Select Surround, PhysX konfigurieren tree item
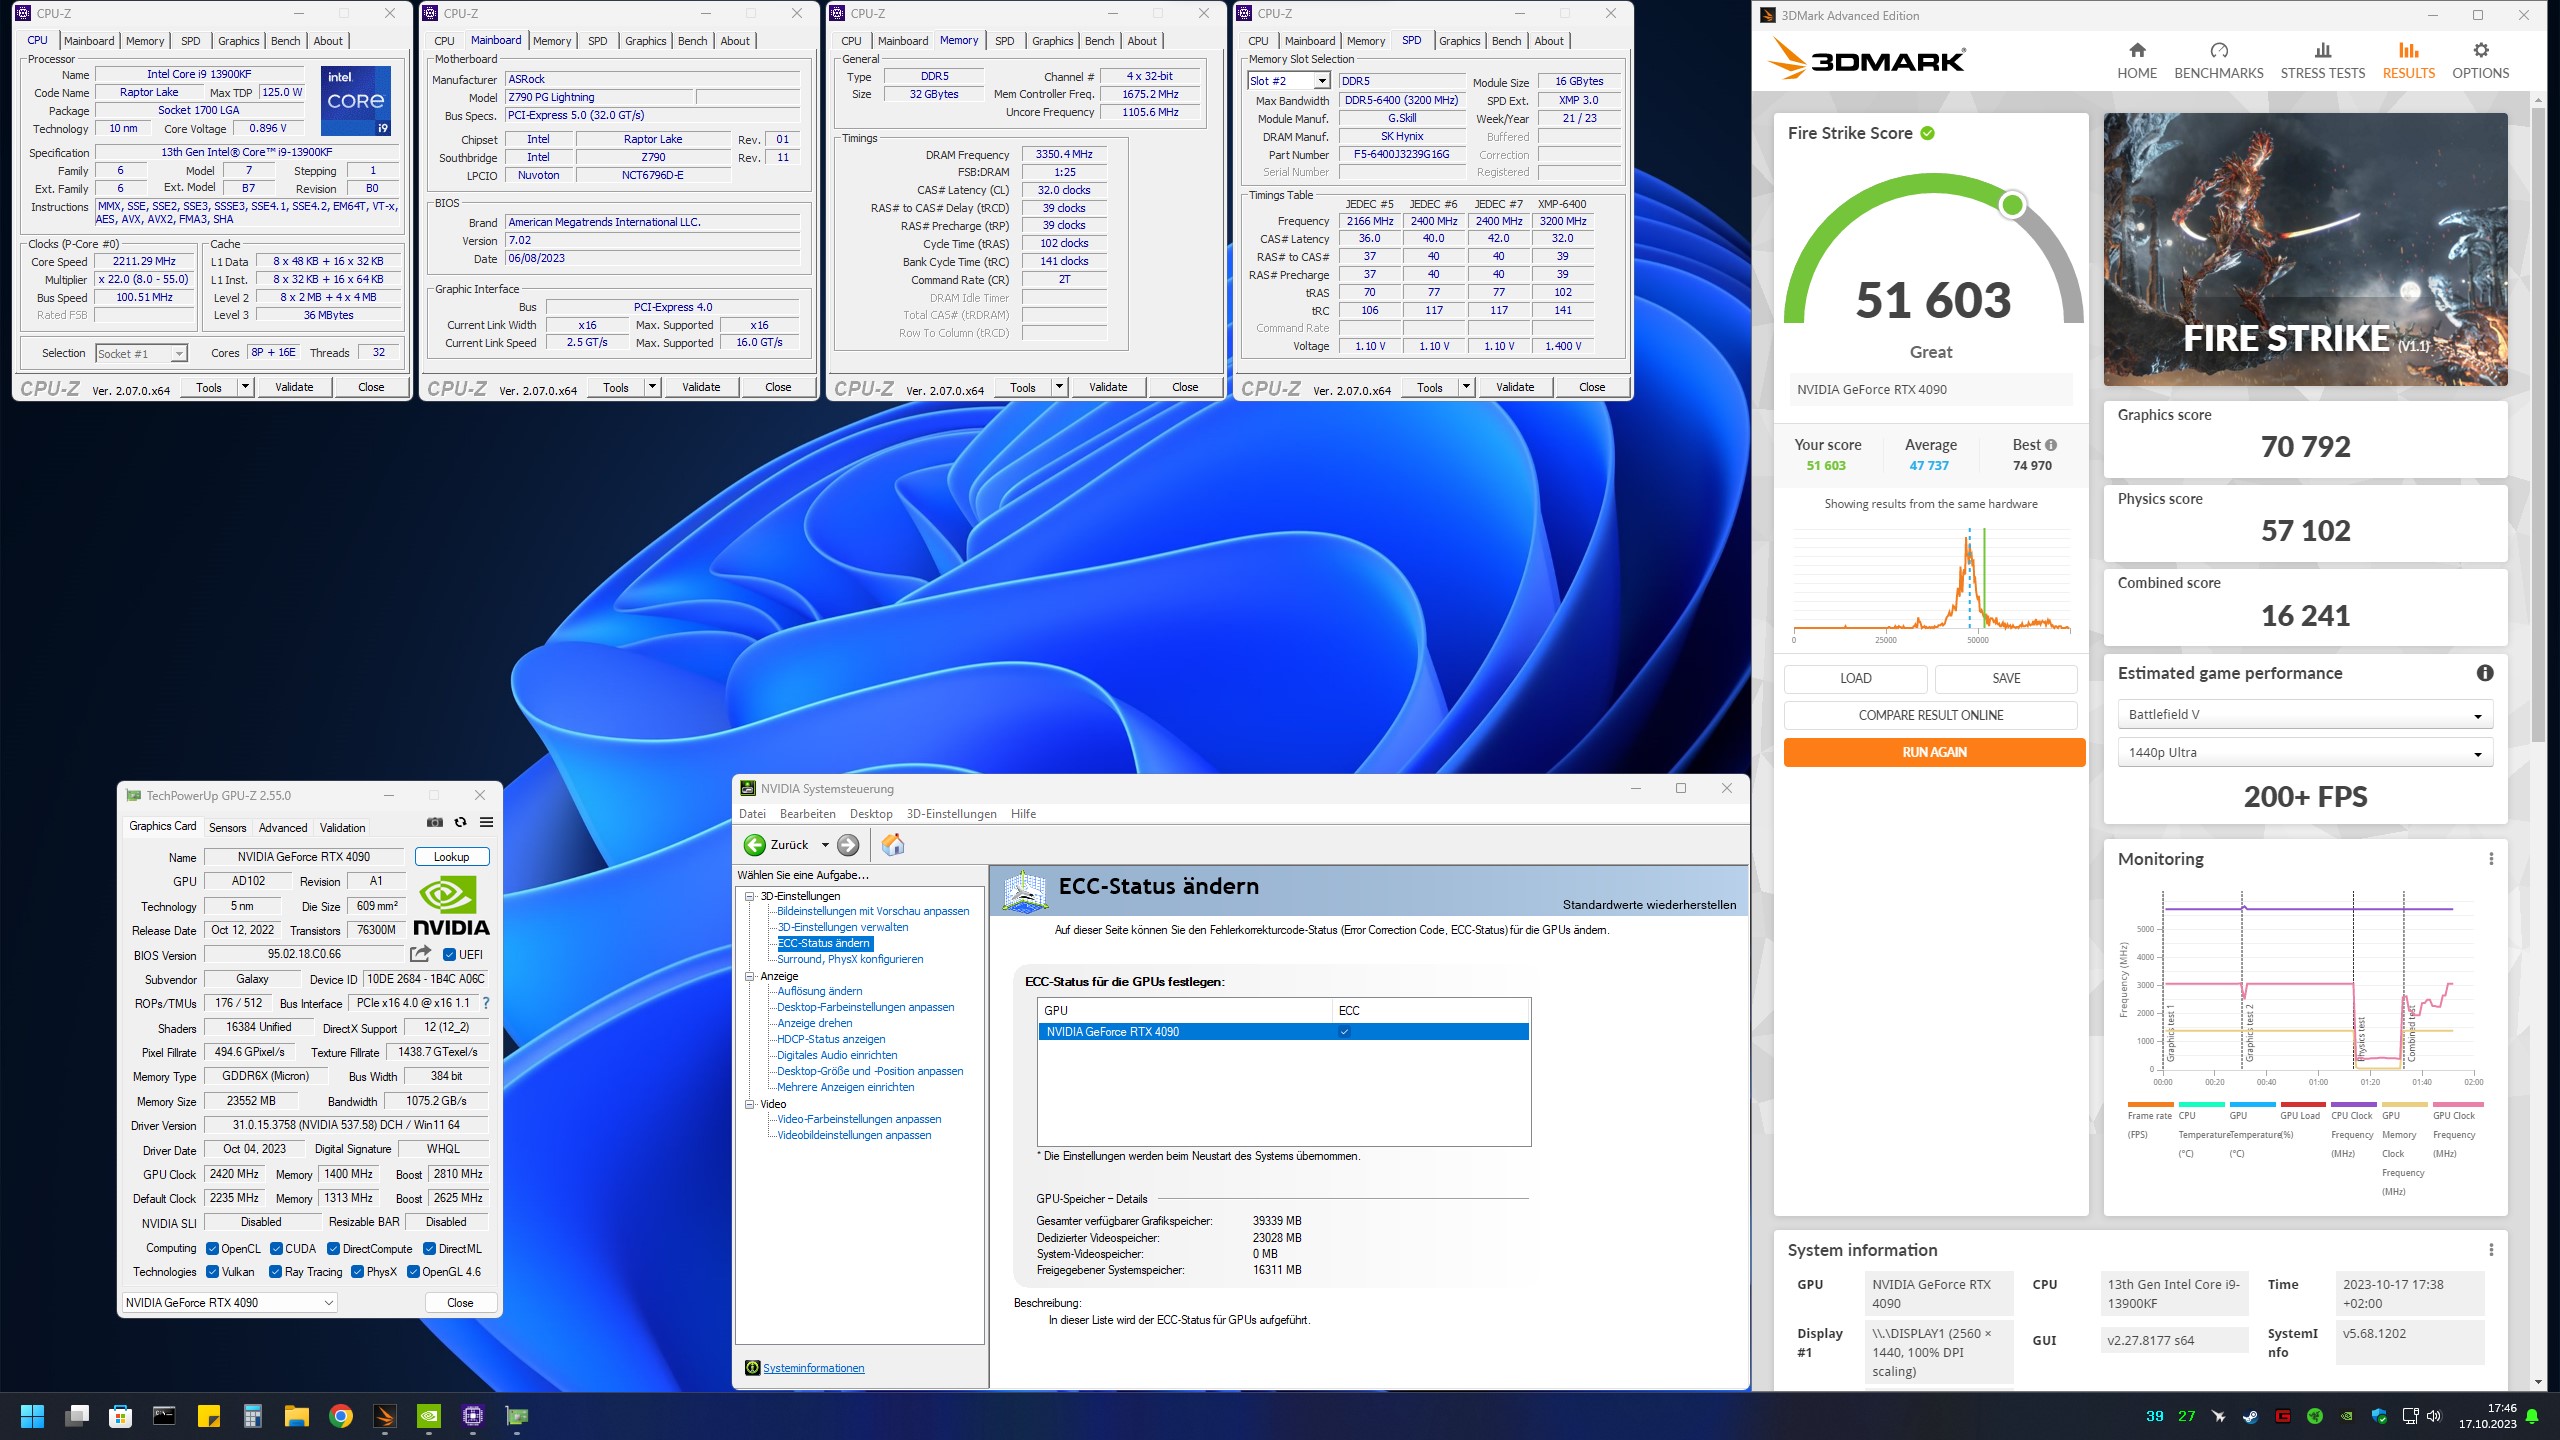Image resolution: width=2560 pixels, height=1440 pixels. pos(850,959)
